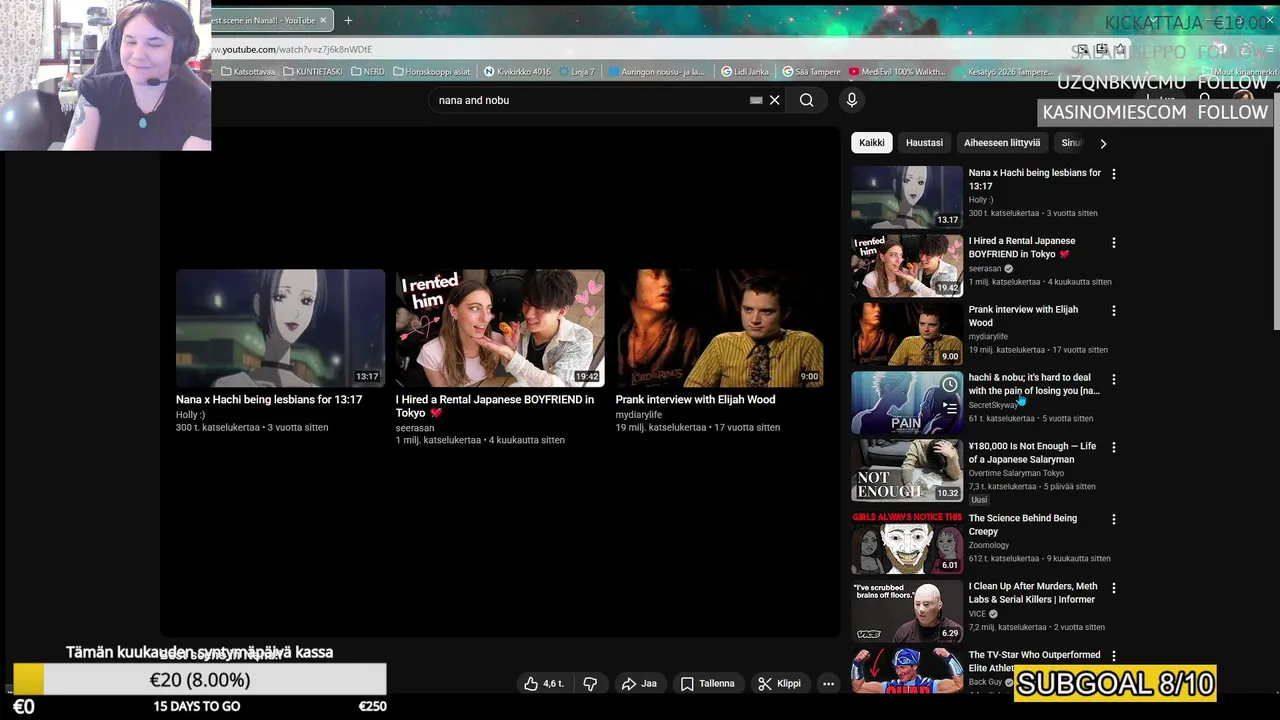This screenshot has width=1280, height=720.
Task: Click sidebar title 'I Clean Up After Murders, Meth Labs'
Action: coord(1033,593)
